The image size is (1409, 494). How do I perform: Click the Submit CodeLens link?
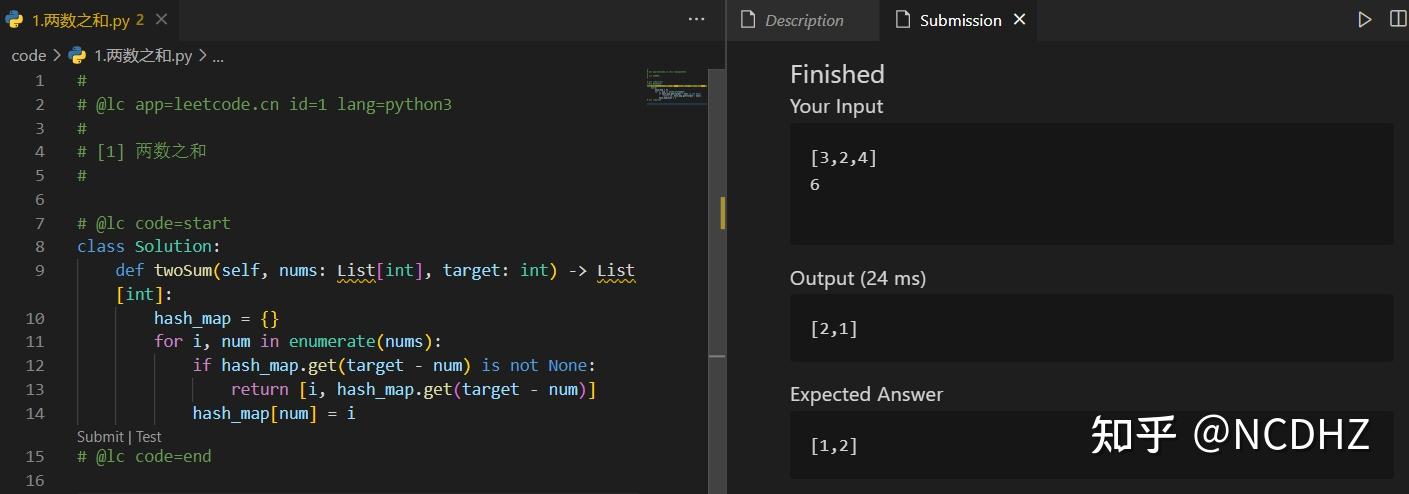pyautogui.click(x=100, y=436)
